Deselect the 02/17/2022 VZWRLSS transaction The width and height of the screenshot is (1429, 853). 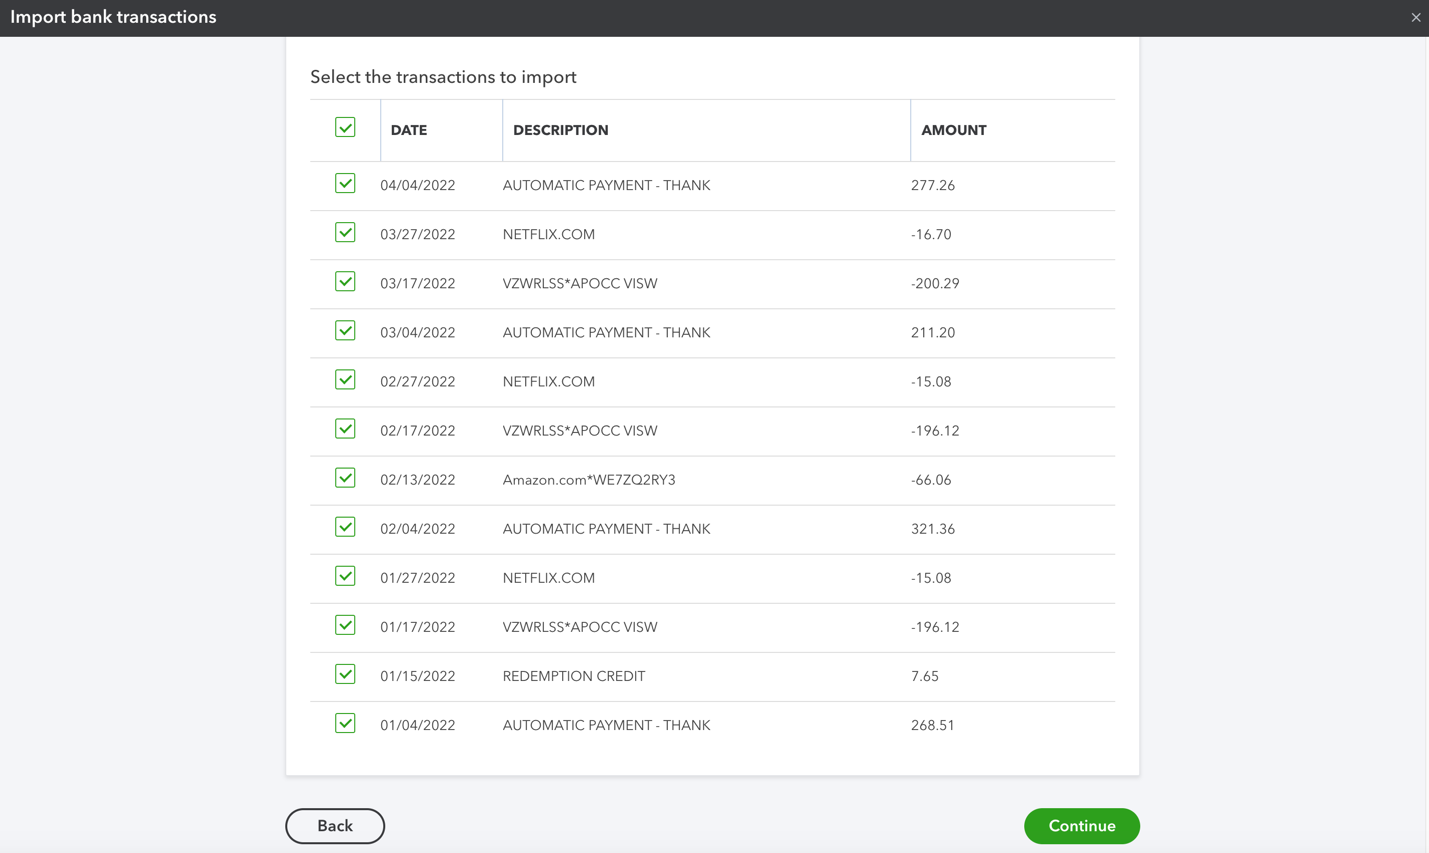click(x=345, y=428)
